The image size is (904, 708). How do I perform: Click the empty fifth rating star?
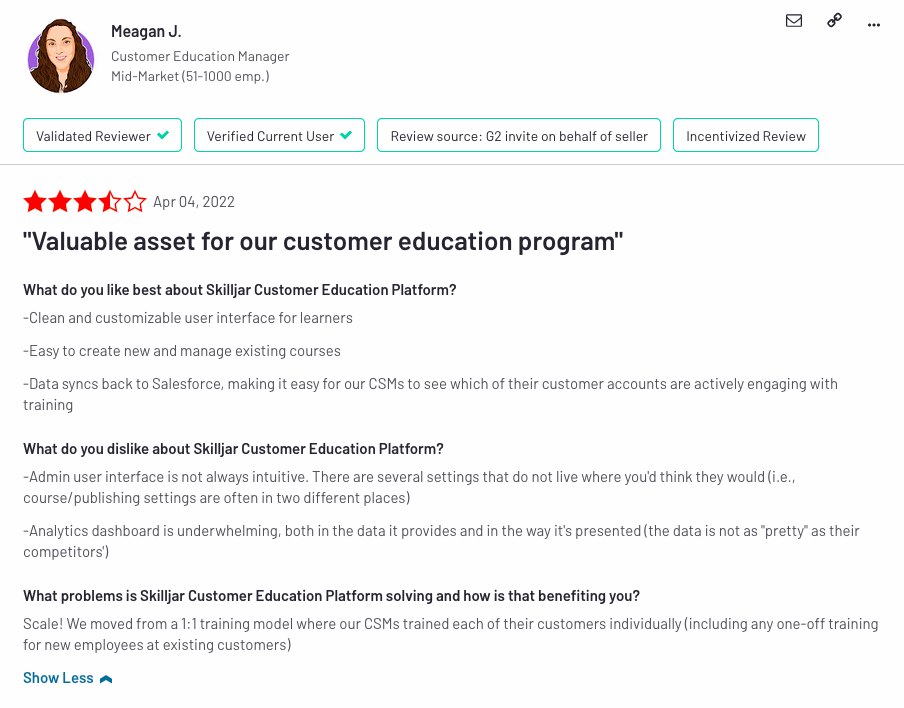pyautogui.click(x=135, y=202)
